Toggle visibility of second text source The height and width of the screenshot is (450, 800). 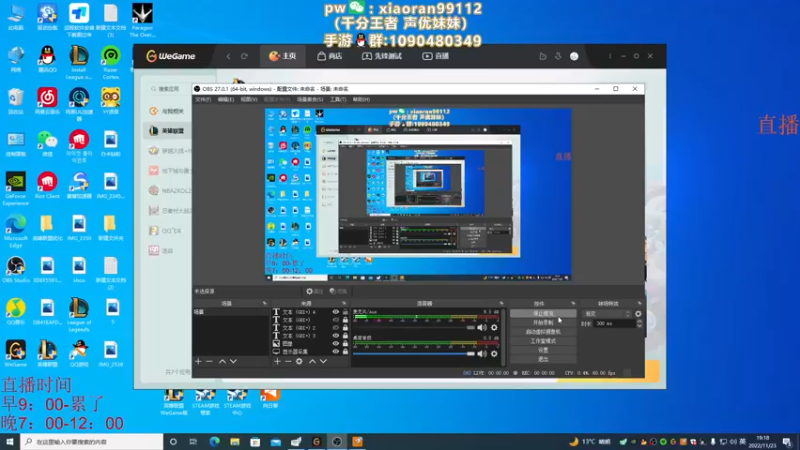pyautogui.click(x=335, y=320)
